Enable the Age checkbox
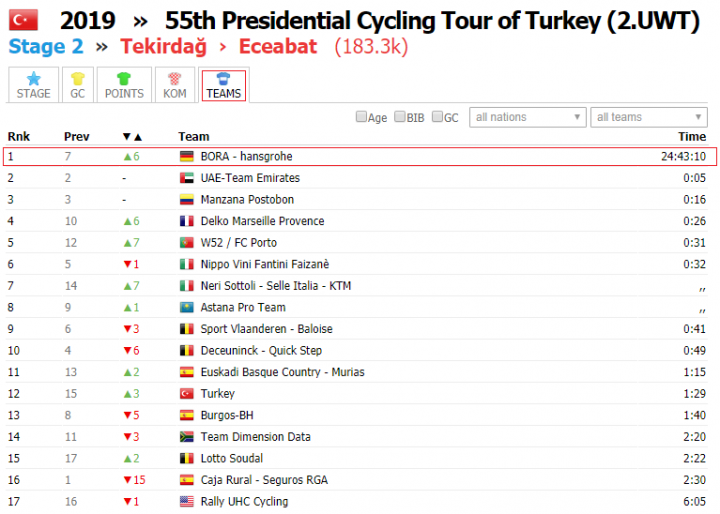 tap(361, 117)
